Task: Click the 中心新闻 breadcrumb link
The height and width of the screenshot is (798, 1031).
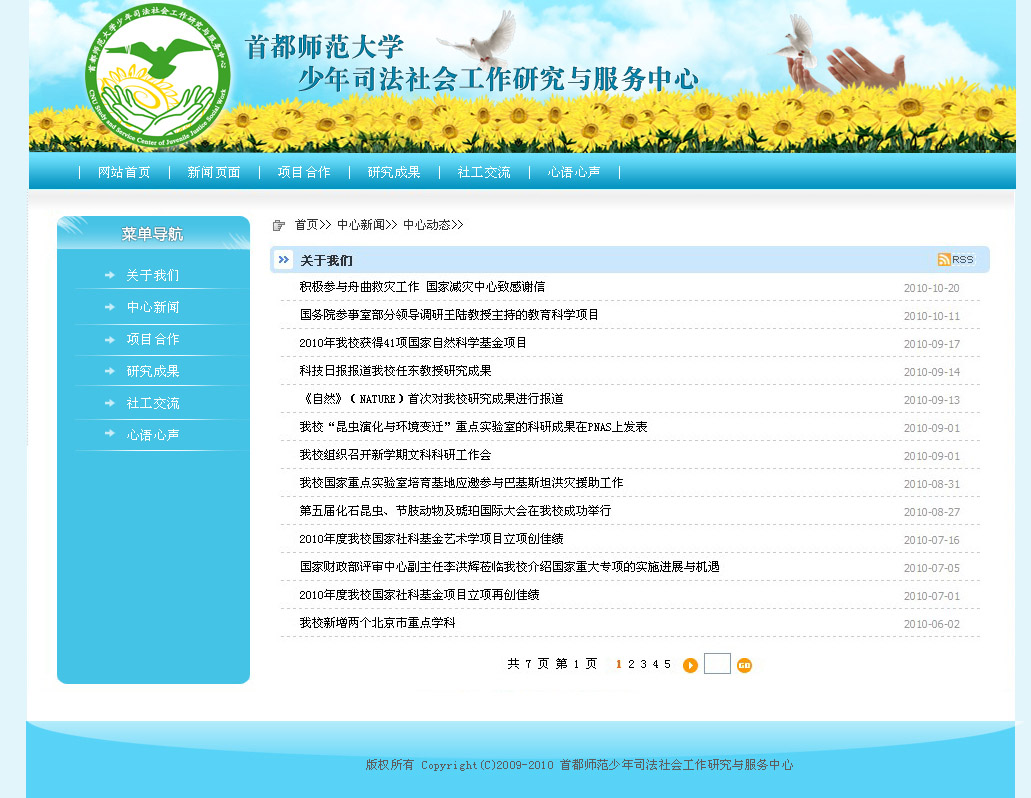Action: pyautogui.click(x=361, y=225)
